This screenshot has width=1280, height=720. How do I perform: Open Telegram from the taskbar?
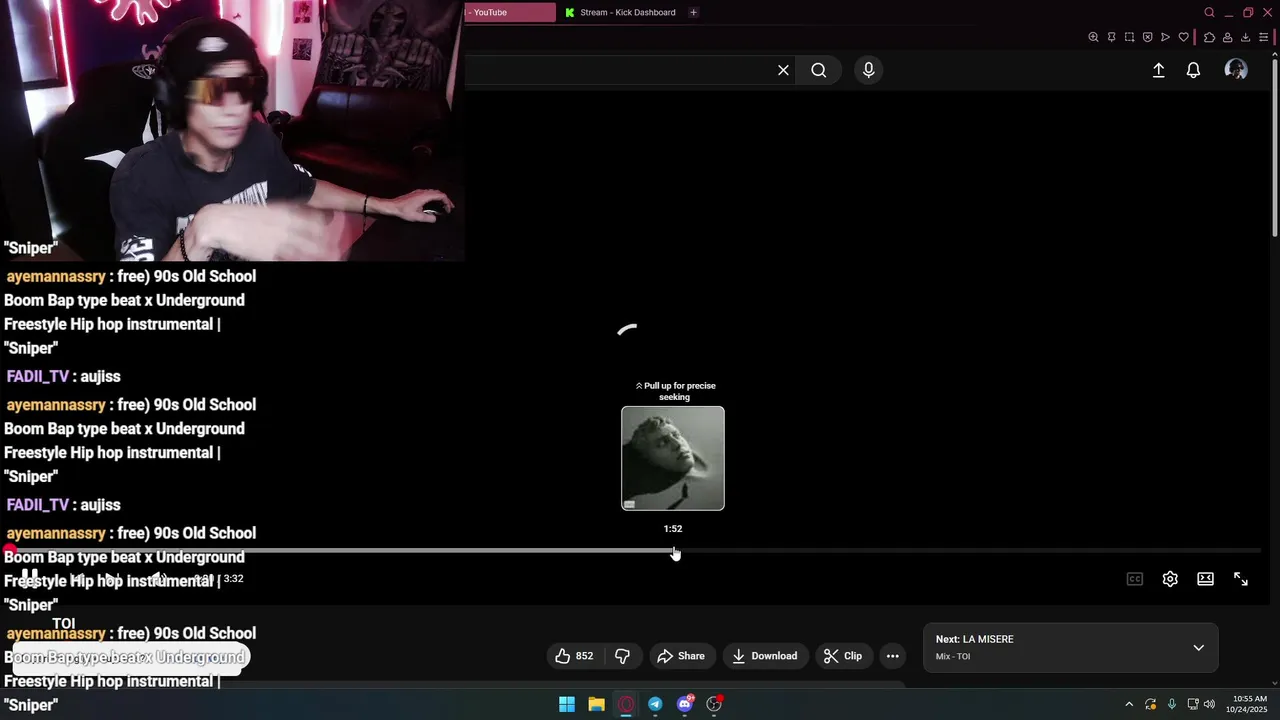tap(655, 704)
